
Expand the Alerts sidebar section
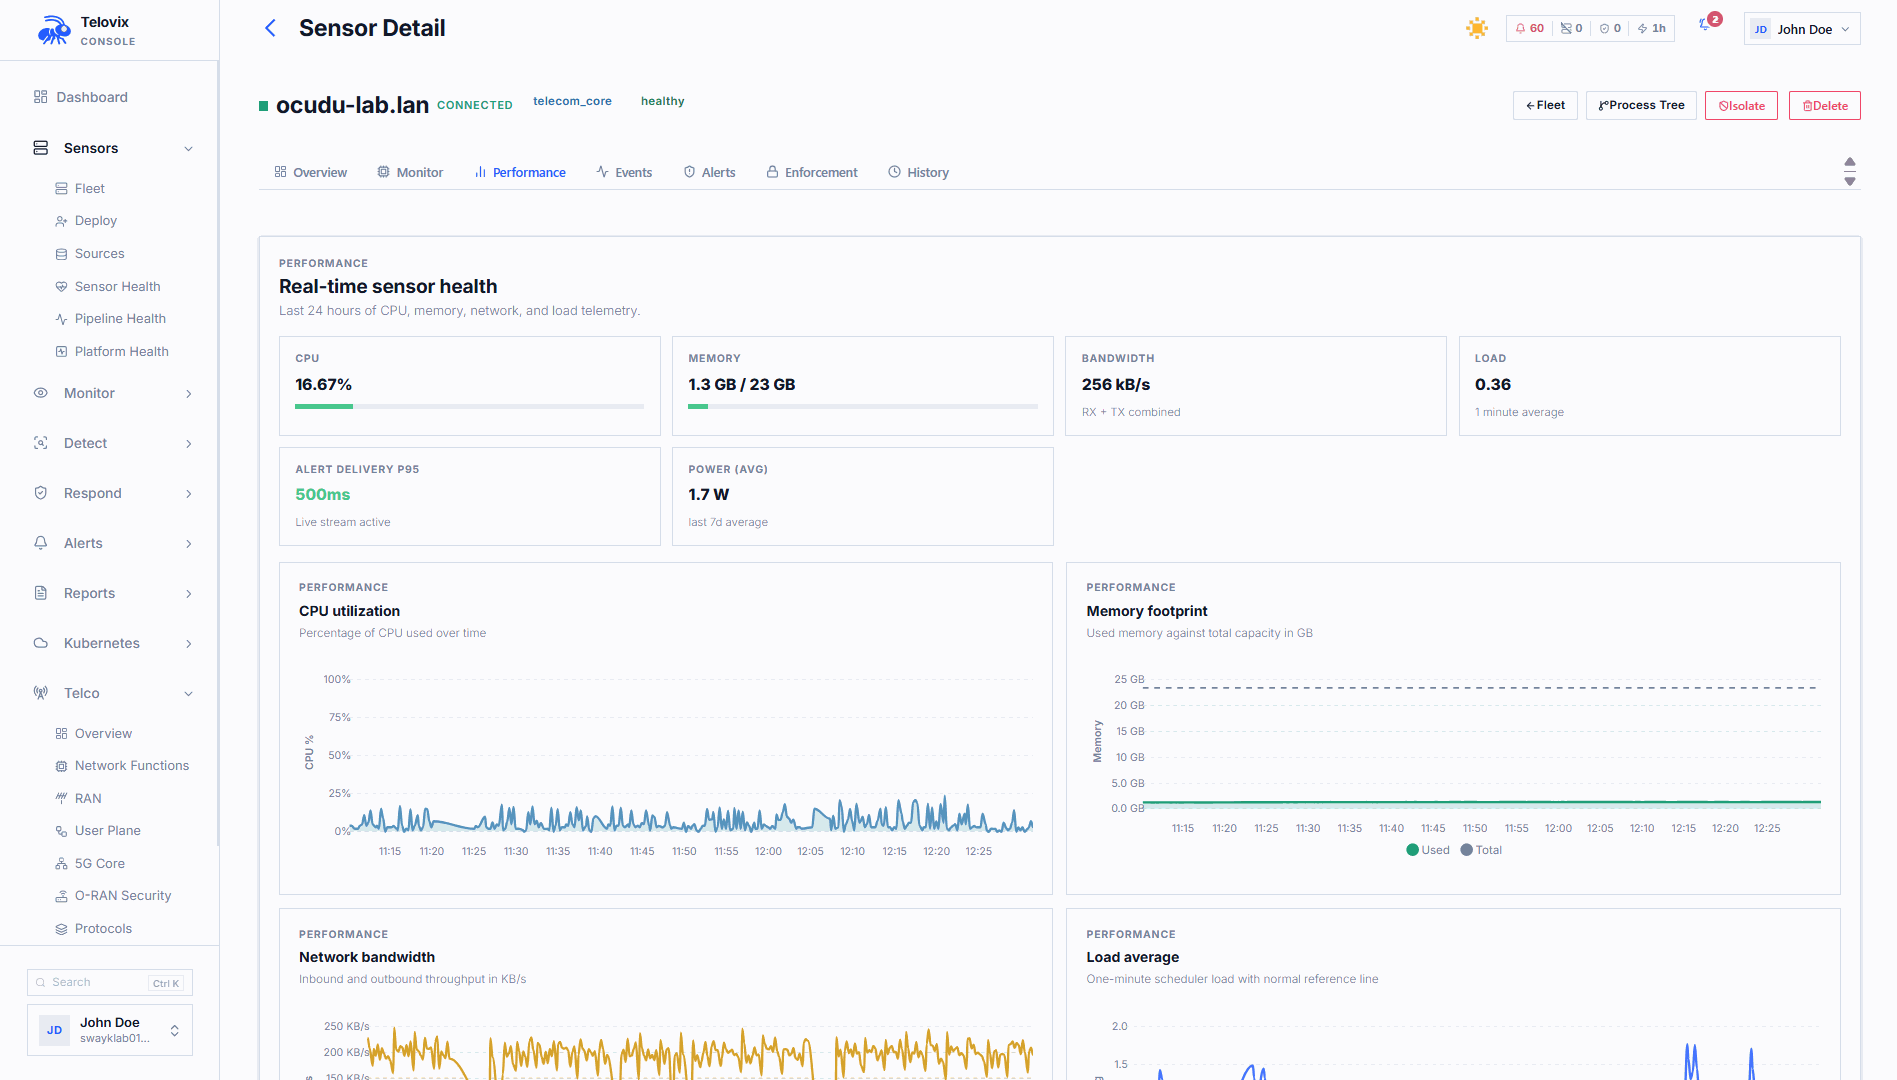pos(112,543)
